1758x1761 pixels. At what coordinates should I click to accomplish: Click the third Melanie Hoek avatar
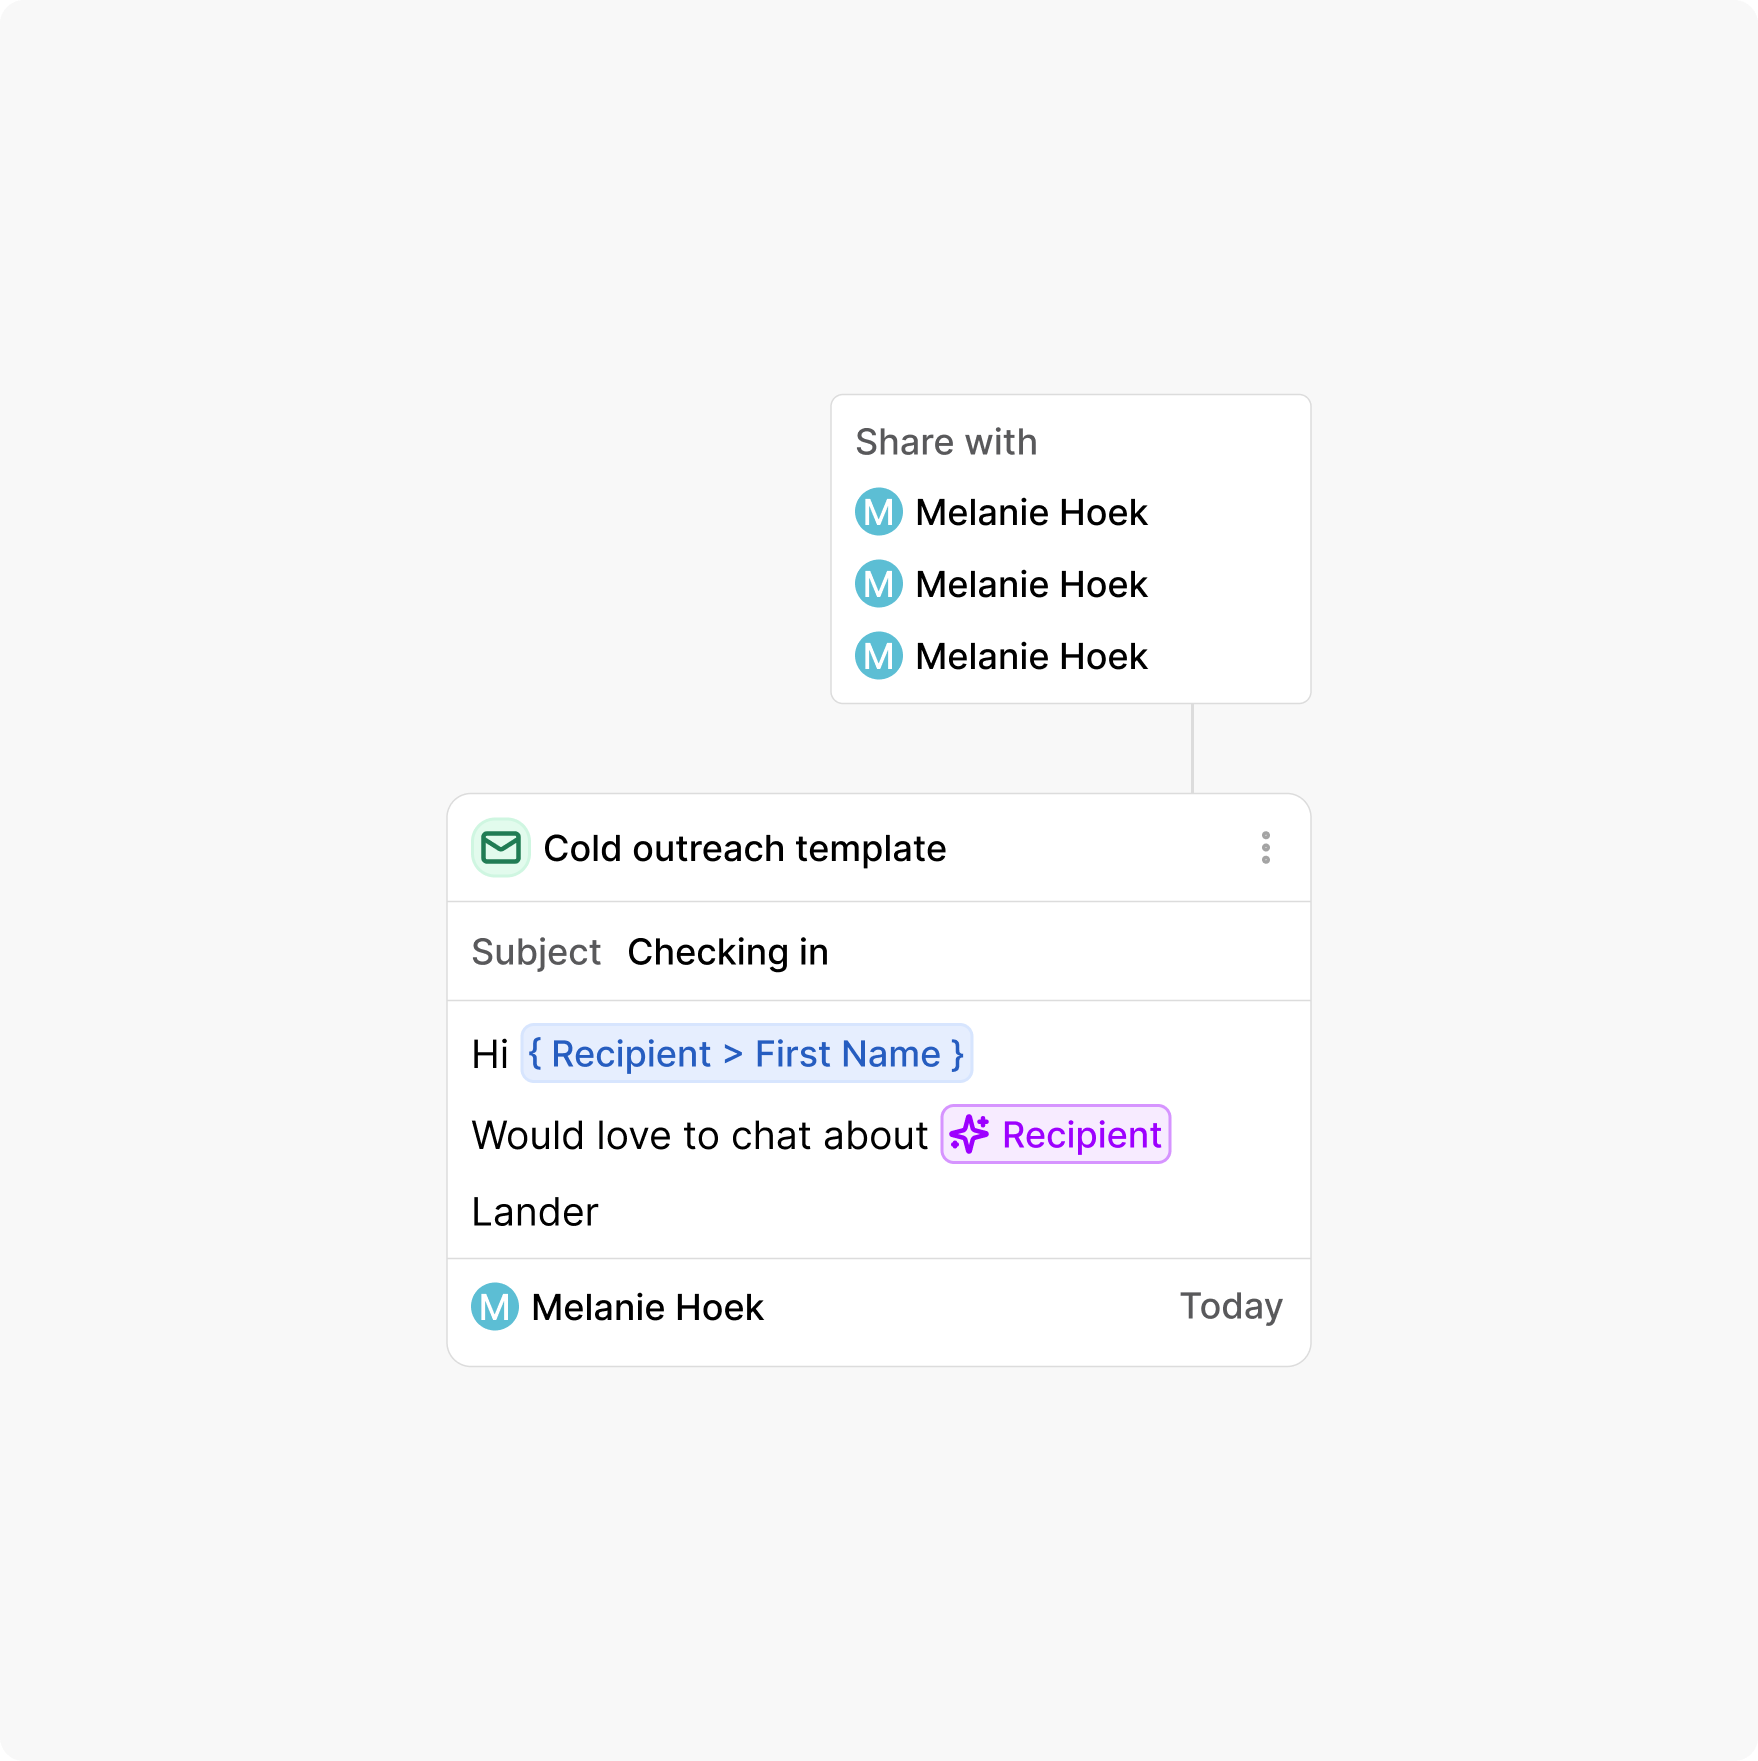[x=878, y=656]
